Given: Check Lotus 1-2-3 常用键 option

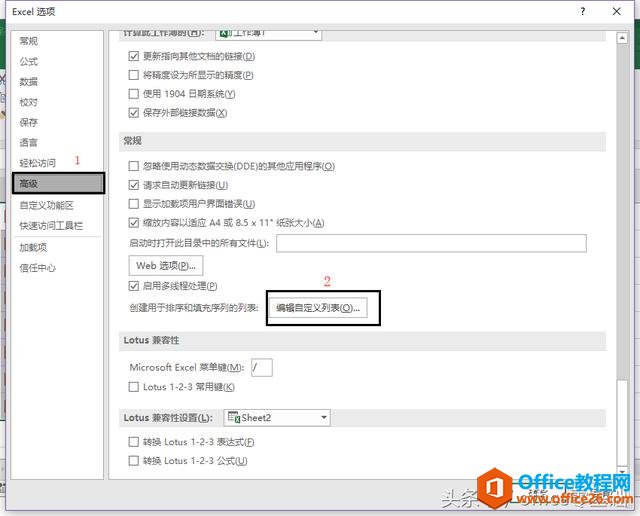Looking at the screenshot, I should point(133,387).
